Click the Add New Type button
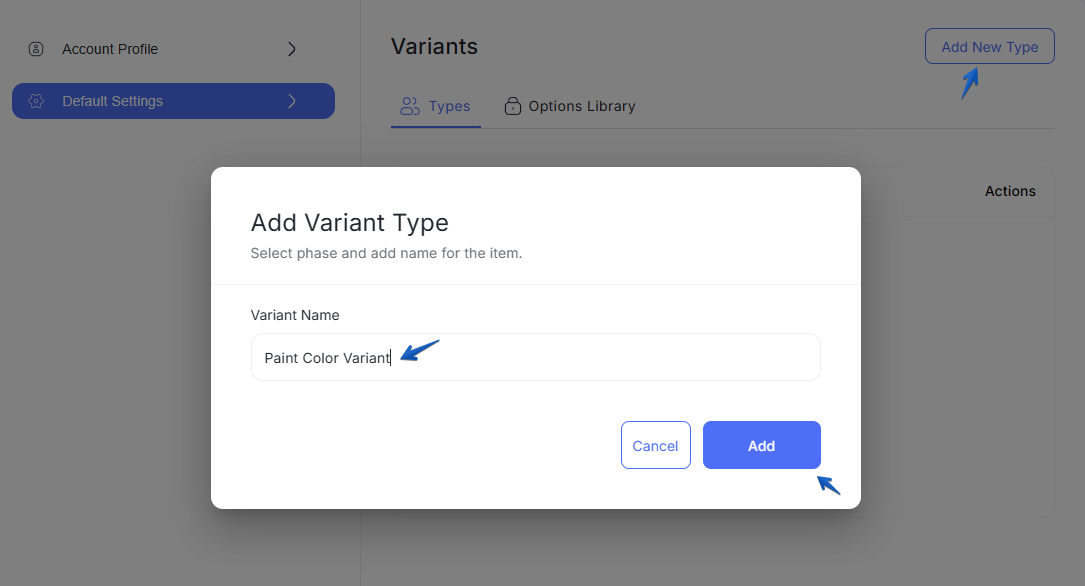Image resolution: width=1085 pixels, height=586 pixels. coord(990,46)
